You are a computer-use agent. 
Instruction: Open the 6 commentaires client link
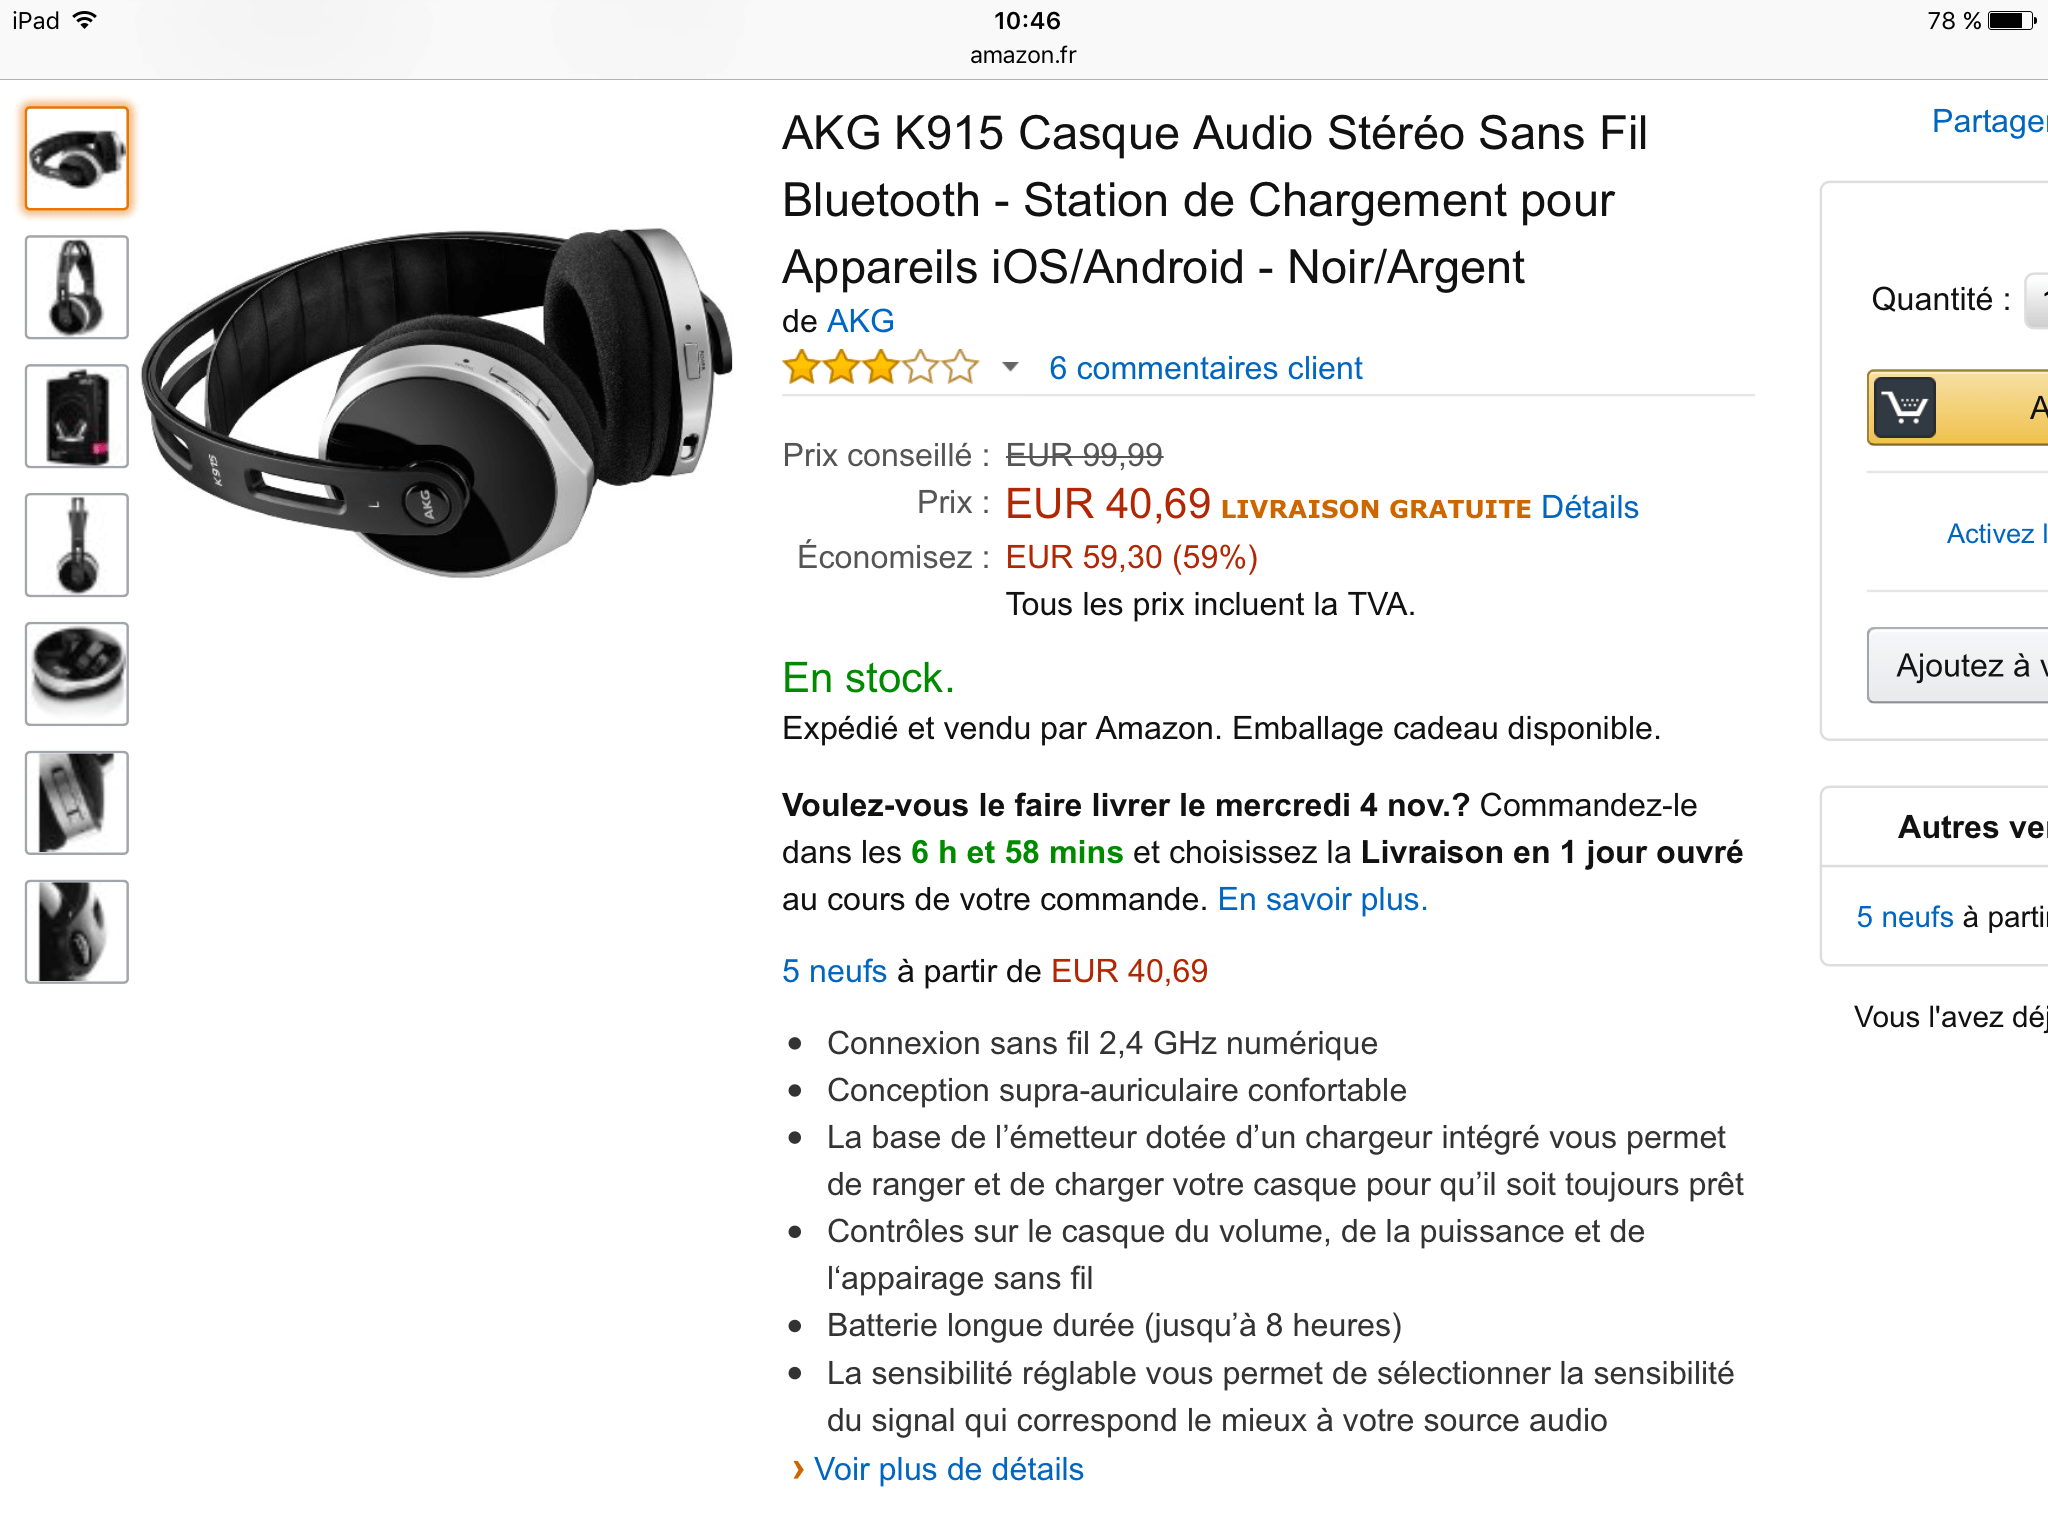(1205, 368)
